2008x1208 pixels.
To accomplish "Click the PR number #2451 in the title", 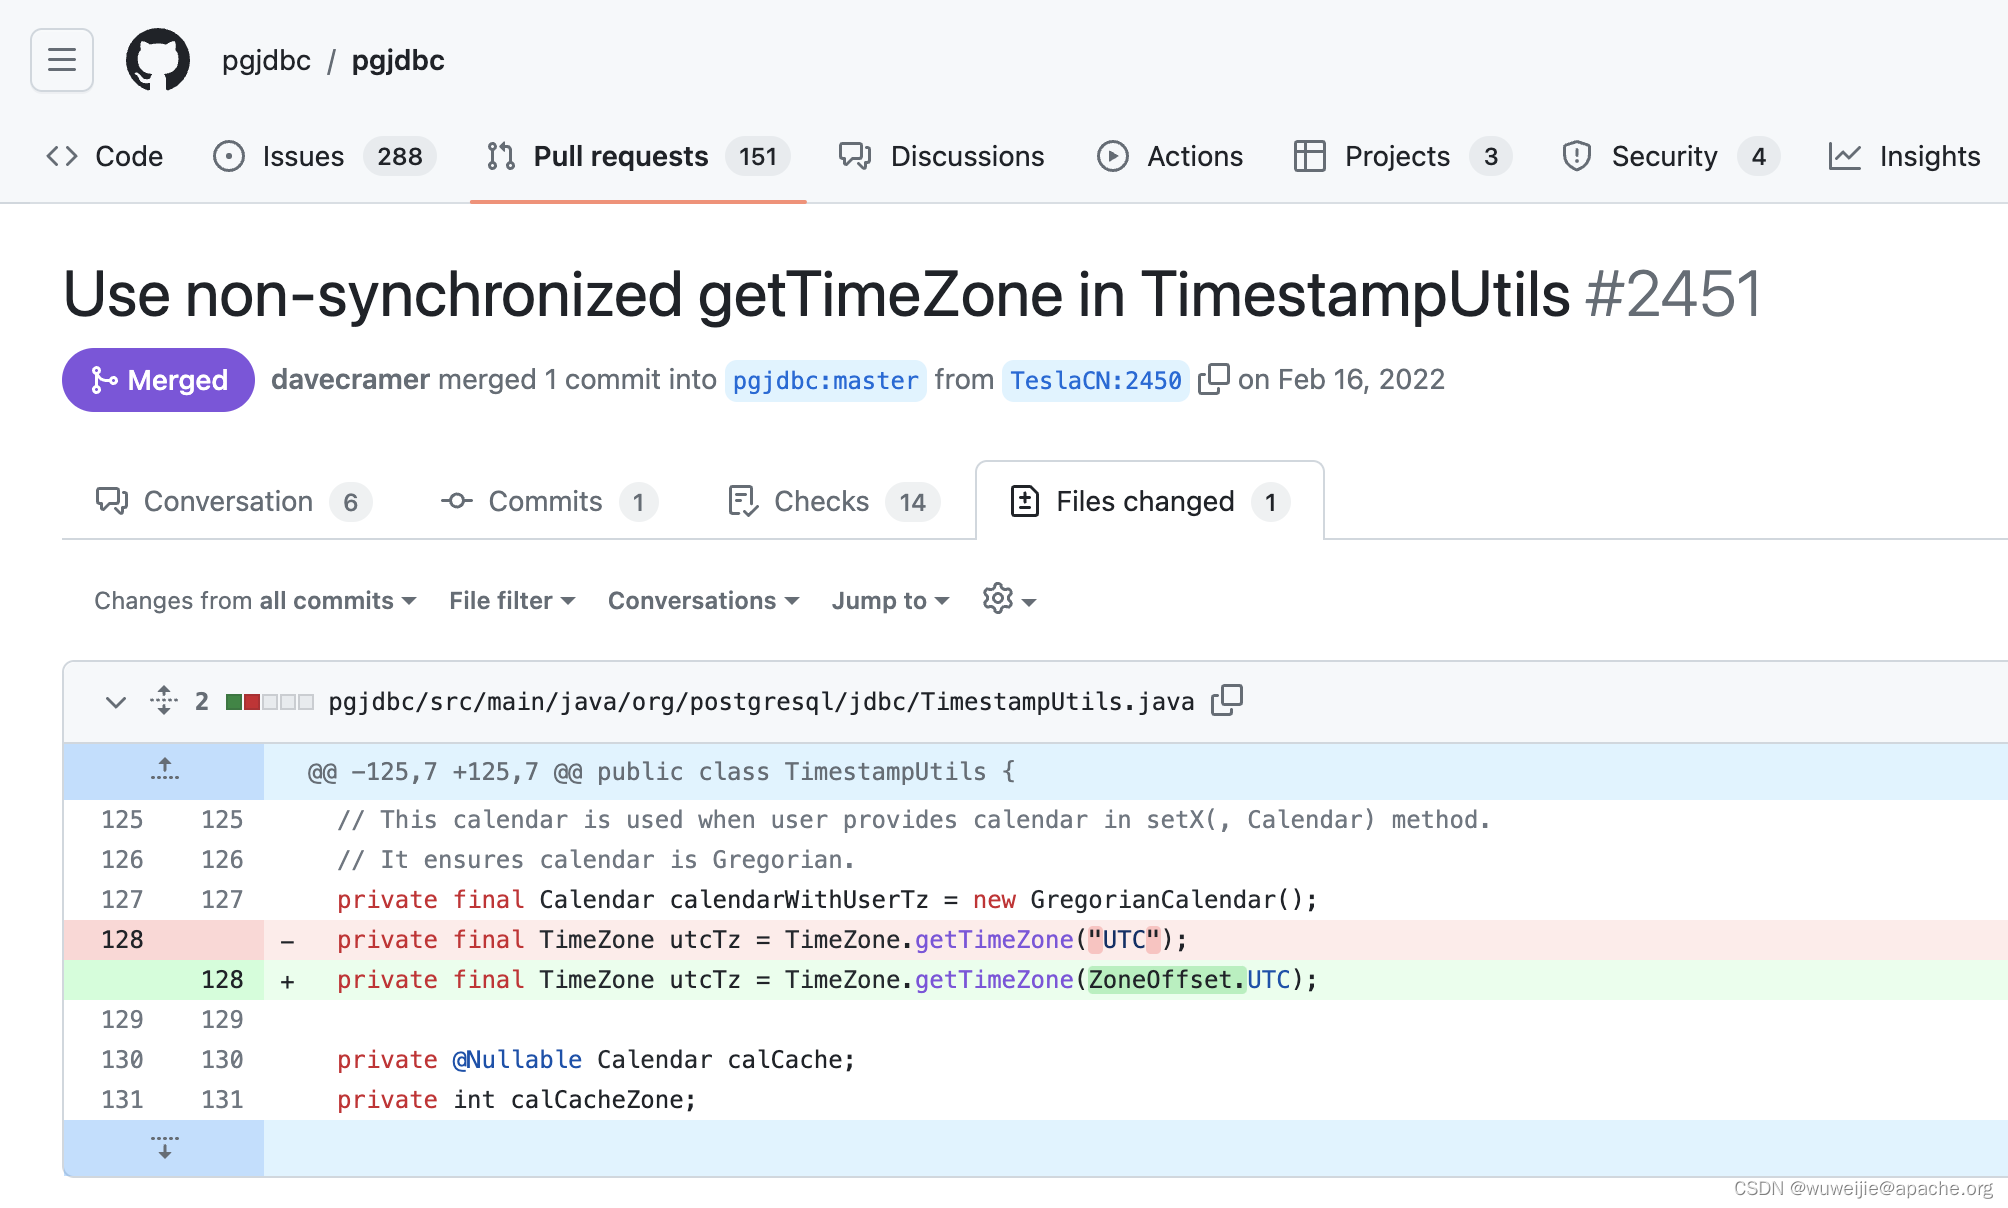I will [x=1674, y=294].
